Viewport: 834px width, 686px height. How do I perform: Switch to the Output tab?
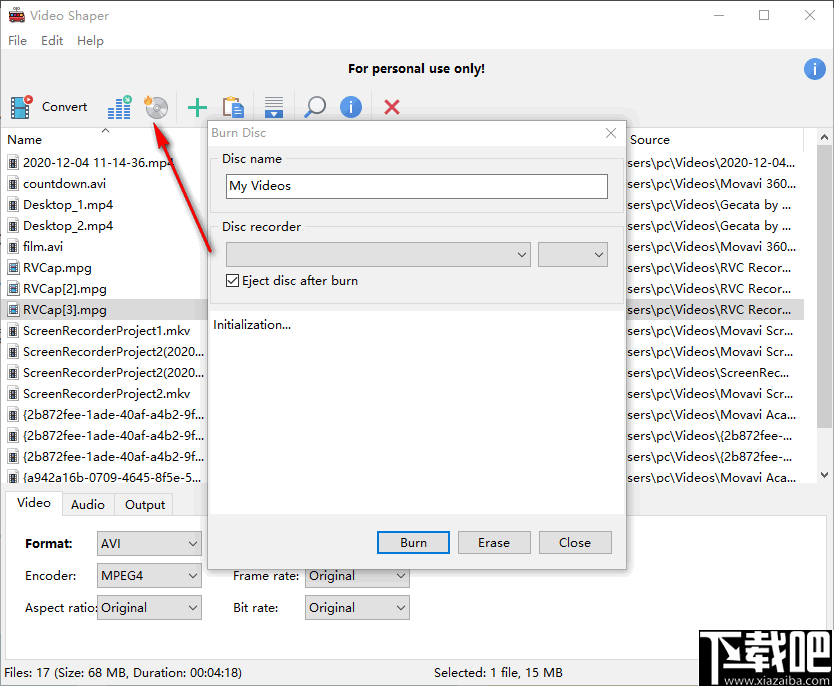pyautogui.click(x=145, y=505)
